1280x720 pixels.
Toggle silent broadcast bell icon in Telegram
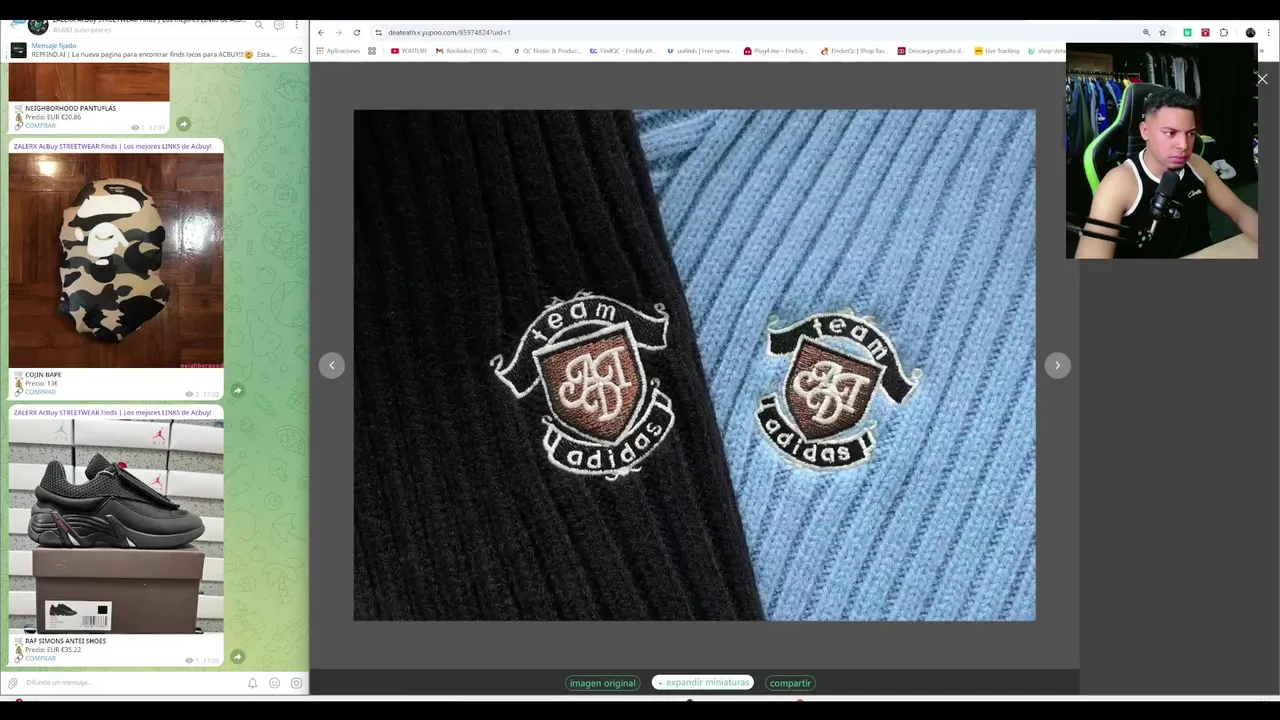252,683
